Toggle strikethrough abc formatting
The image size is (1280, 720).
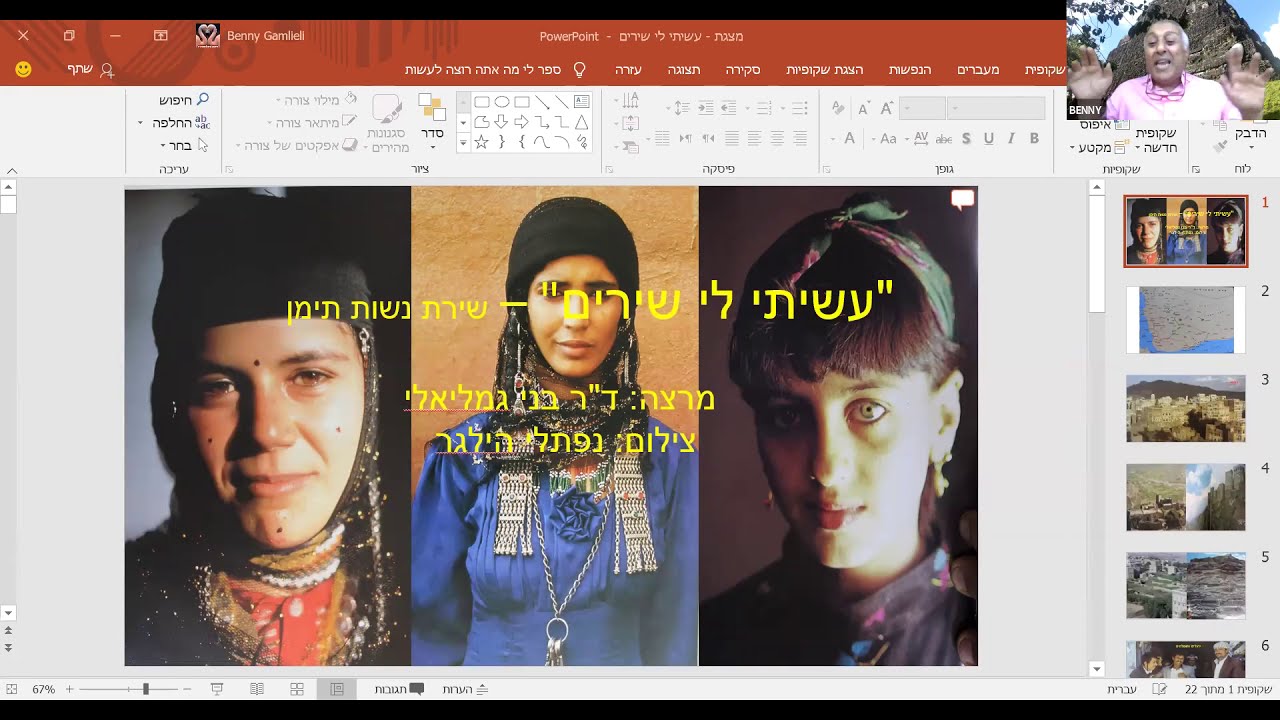click(x=945, y=138)
